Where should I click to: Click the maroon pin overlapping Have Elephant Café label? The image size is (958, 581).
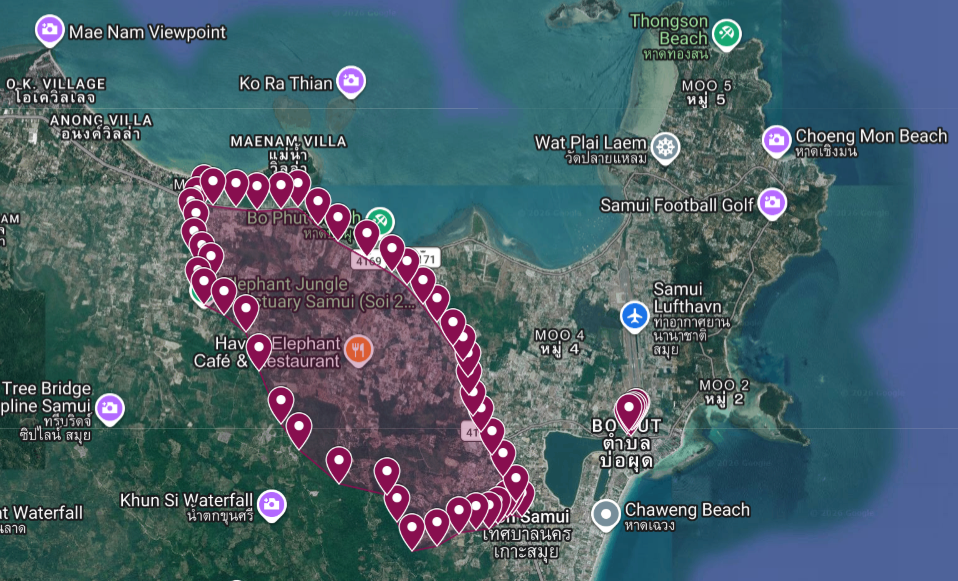pyautogui.click(x=259, y=351)
